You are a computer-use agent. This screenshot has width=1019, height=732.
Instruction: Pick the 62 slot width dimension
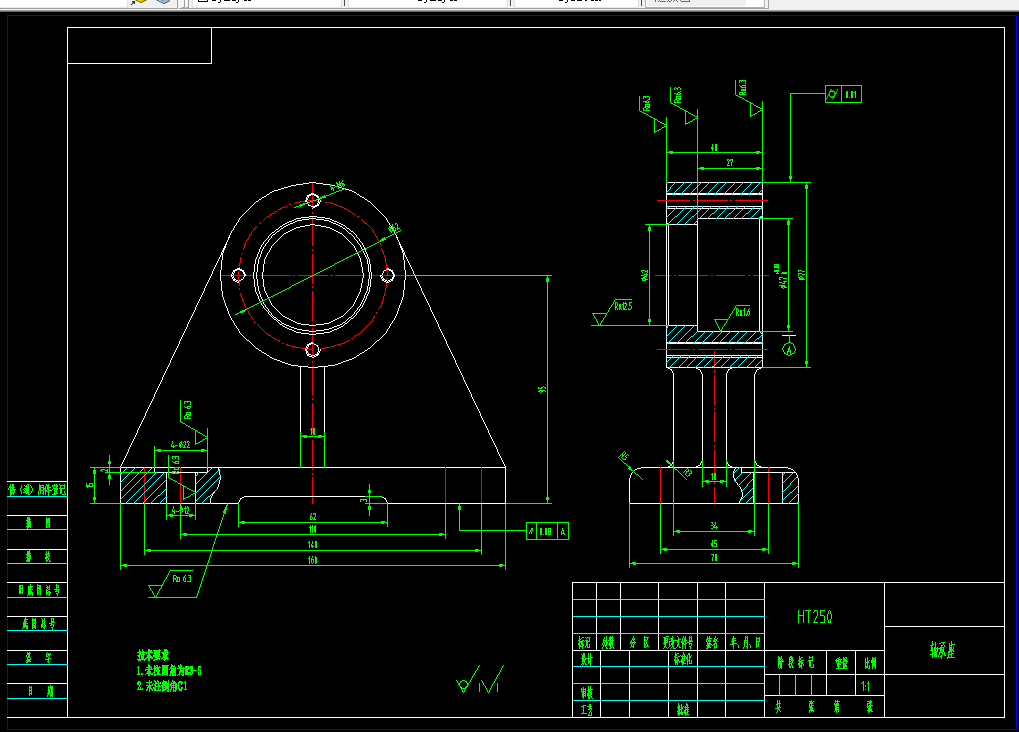(x=313, y=516)
